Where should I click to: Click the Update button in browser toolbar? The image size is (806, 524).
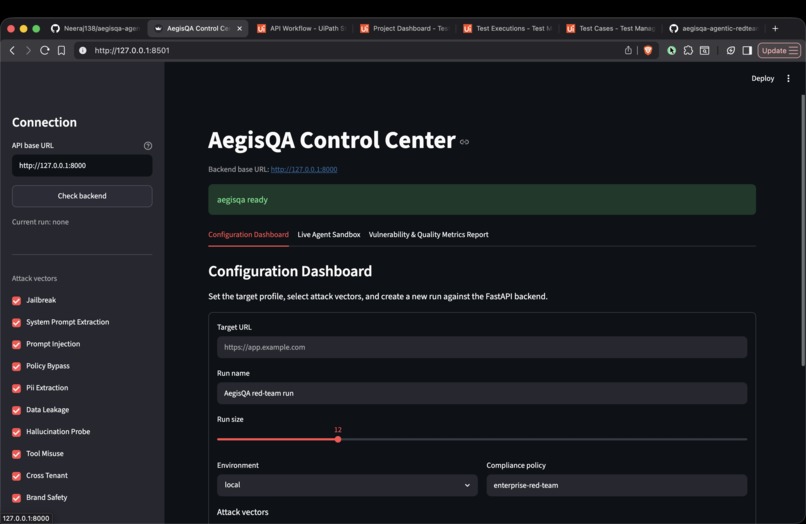click(779, 50)
